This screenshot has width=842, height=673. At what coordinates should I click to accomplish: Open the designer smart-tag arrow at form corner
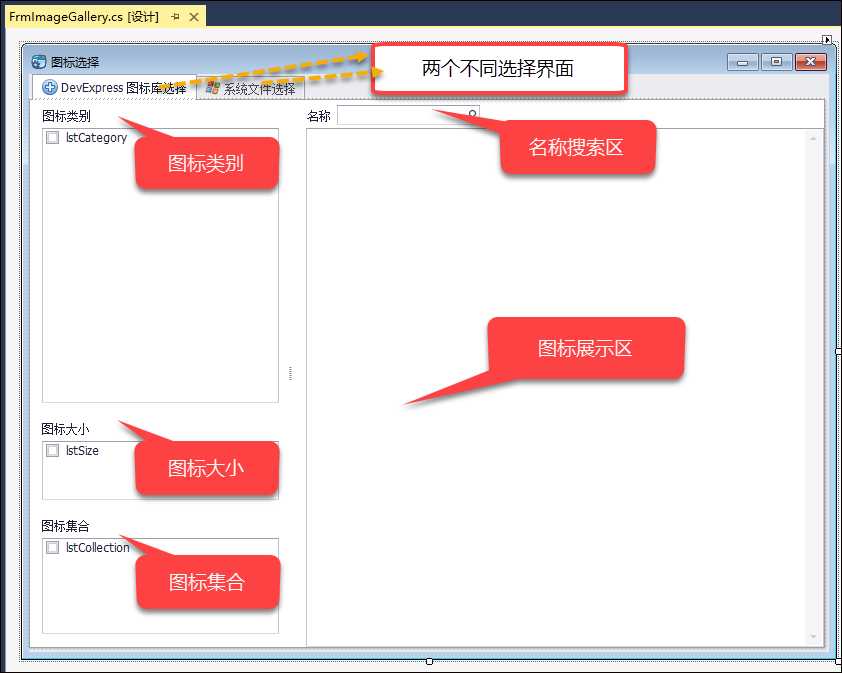[x=826, y=39]
